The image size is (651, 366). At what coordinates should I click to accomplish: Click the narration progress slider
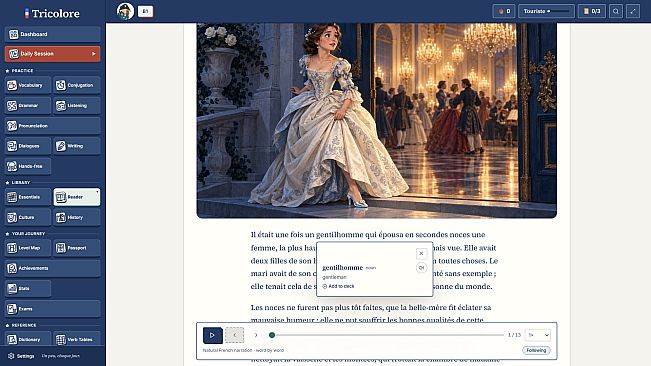click(x=387, y=335)
